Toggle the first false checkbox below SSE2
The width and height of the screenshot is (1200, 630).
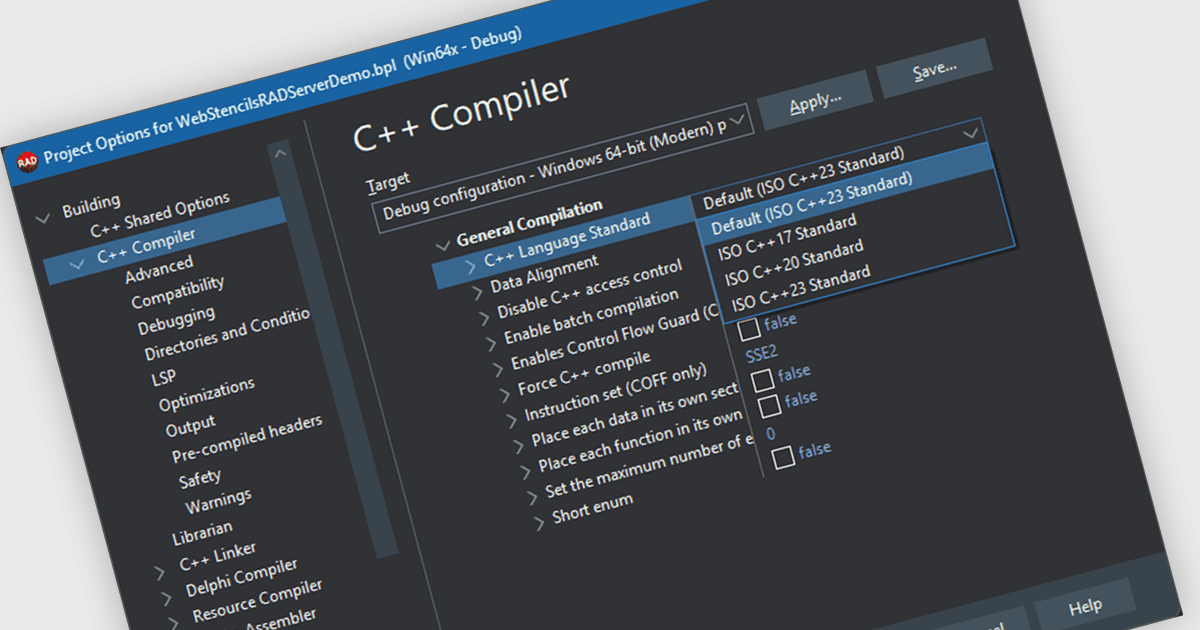point(762,379)
